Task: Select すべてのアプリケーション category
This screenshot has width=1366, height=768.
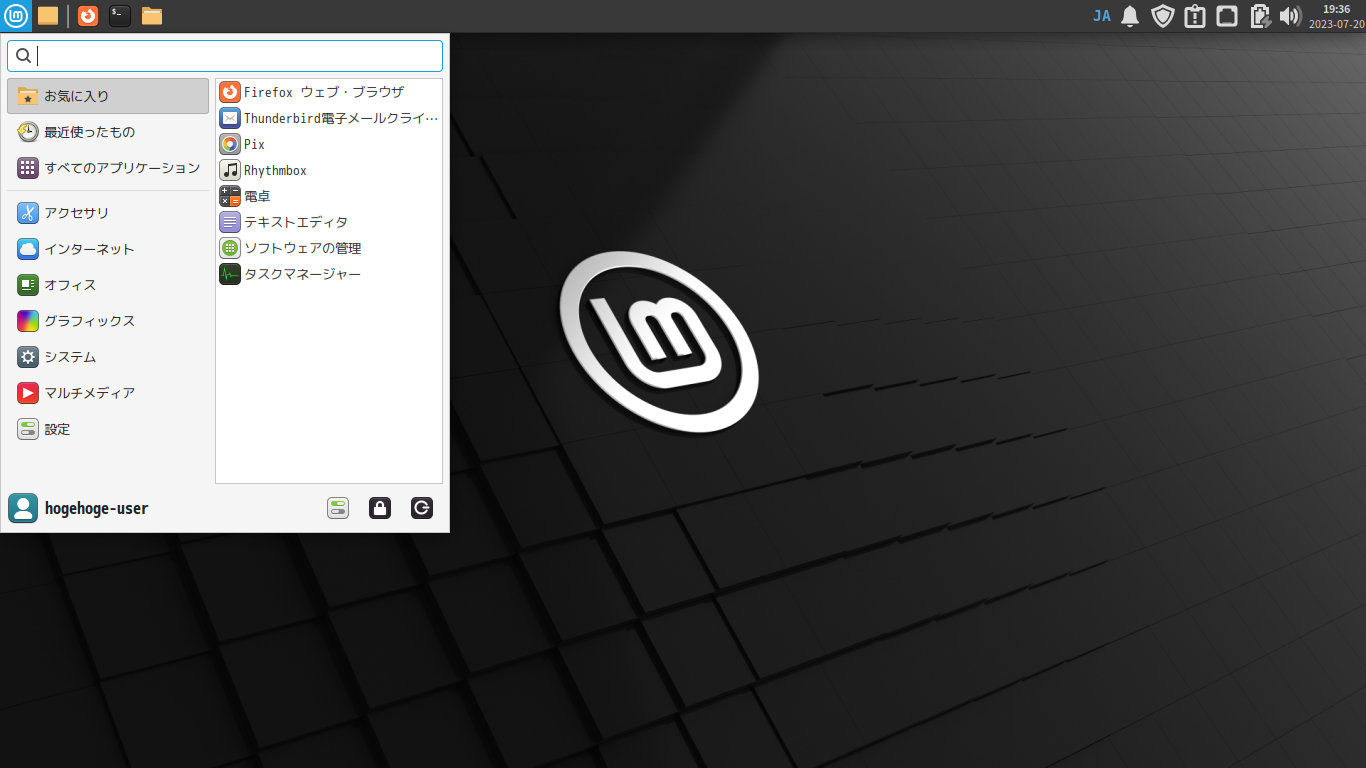Action: point(108,168)
